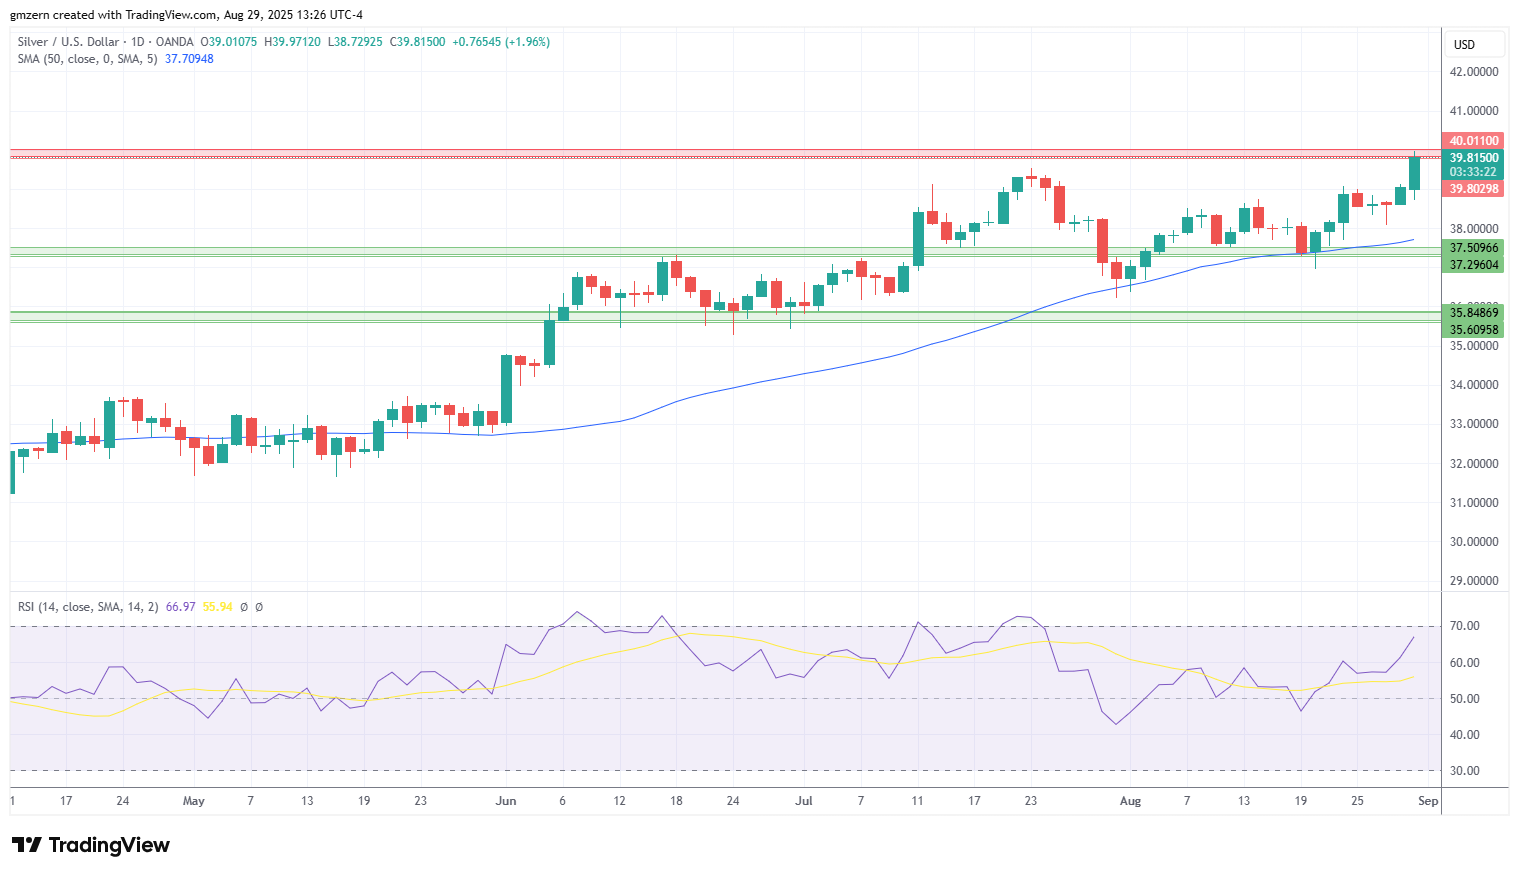Click the Sep label on time axis

pyautogui.click(x=1428, y=801)
